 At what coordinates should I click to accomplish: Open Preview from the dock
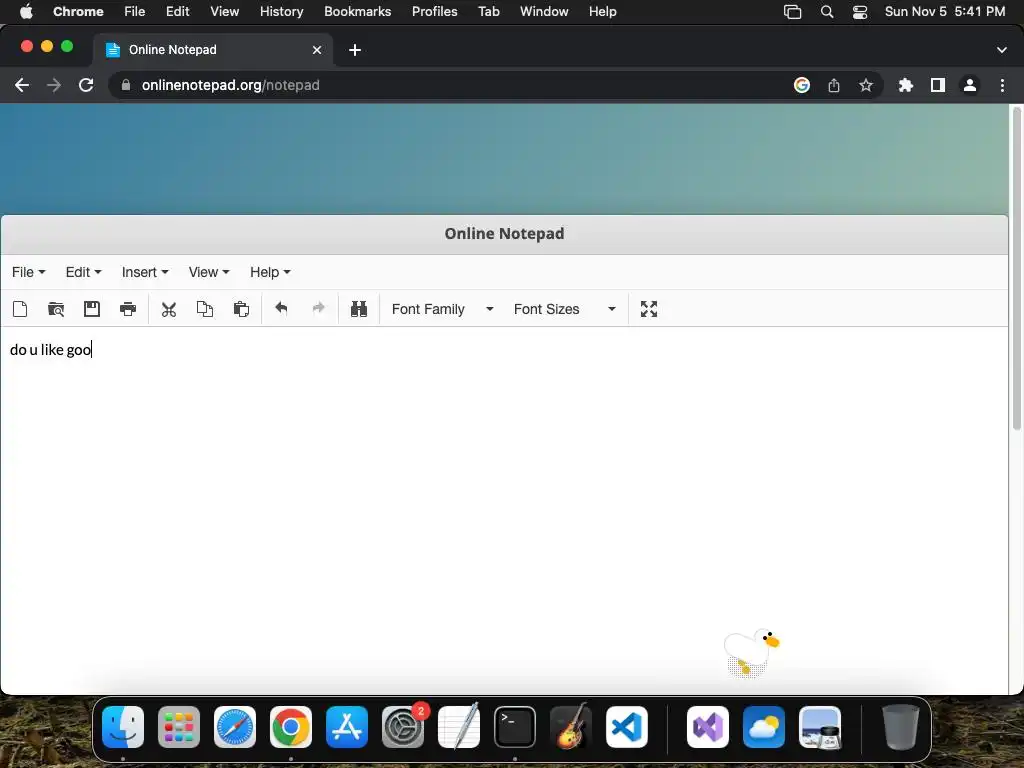click(820, 727)
